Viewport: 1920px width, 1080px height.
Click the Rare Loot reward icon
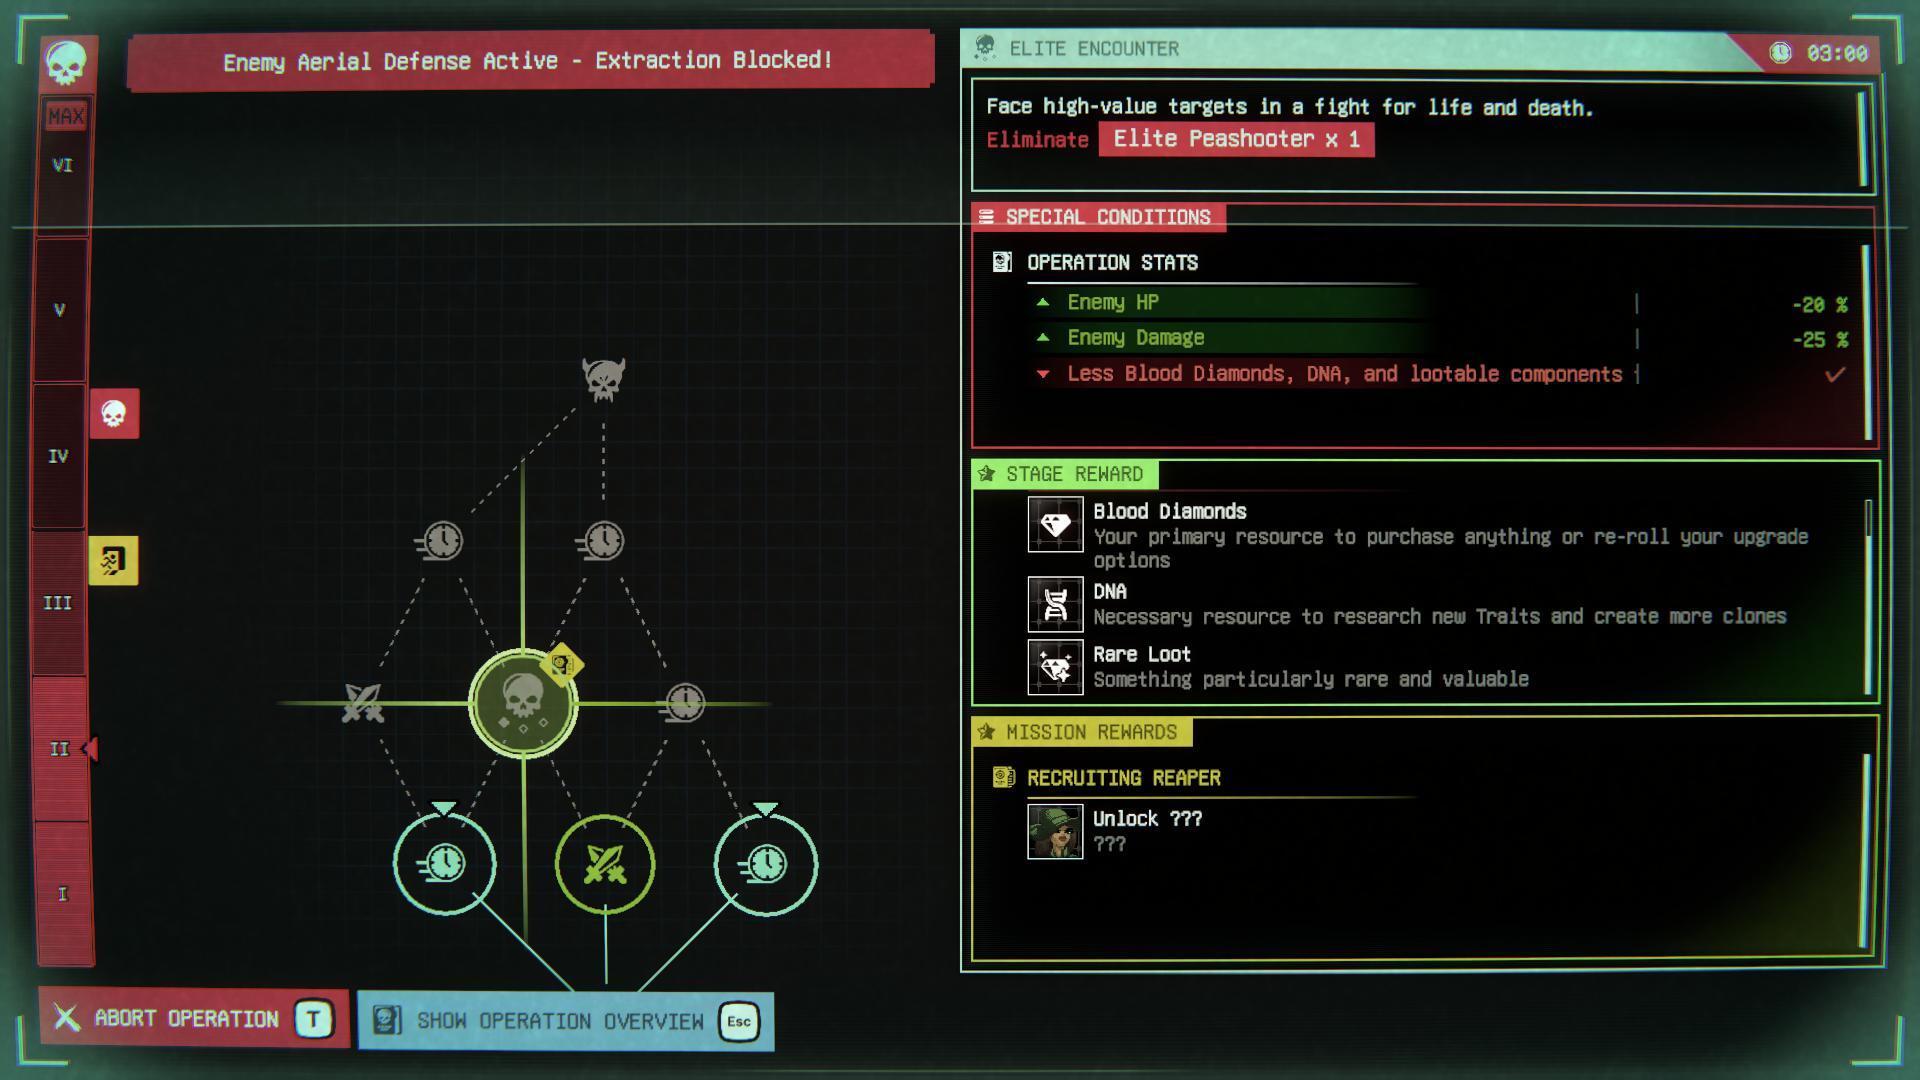click(x=1055, y=667)
